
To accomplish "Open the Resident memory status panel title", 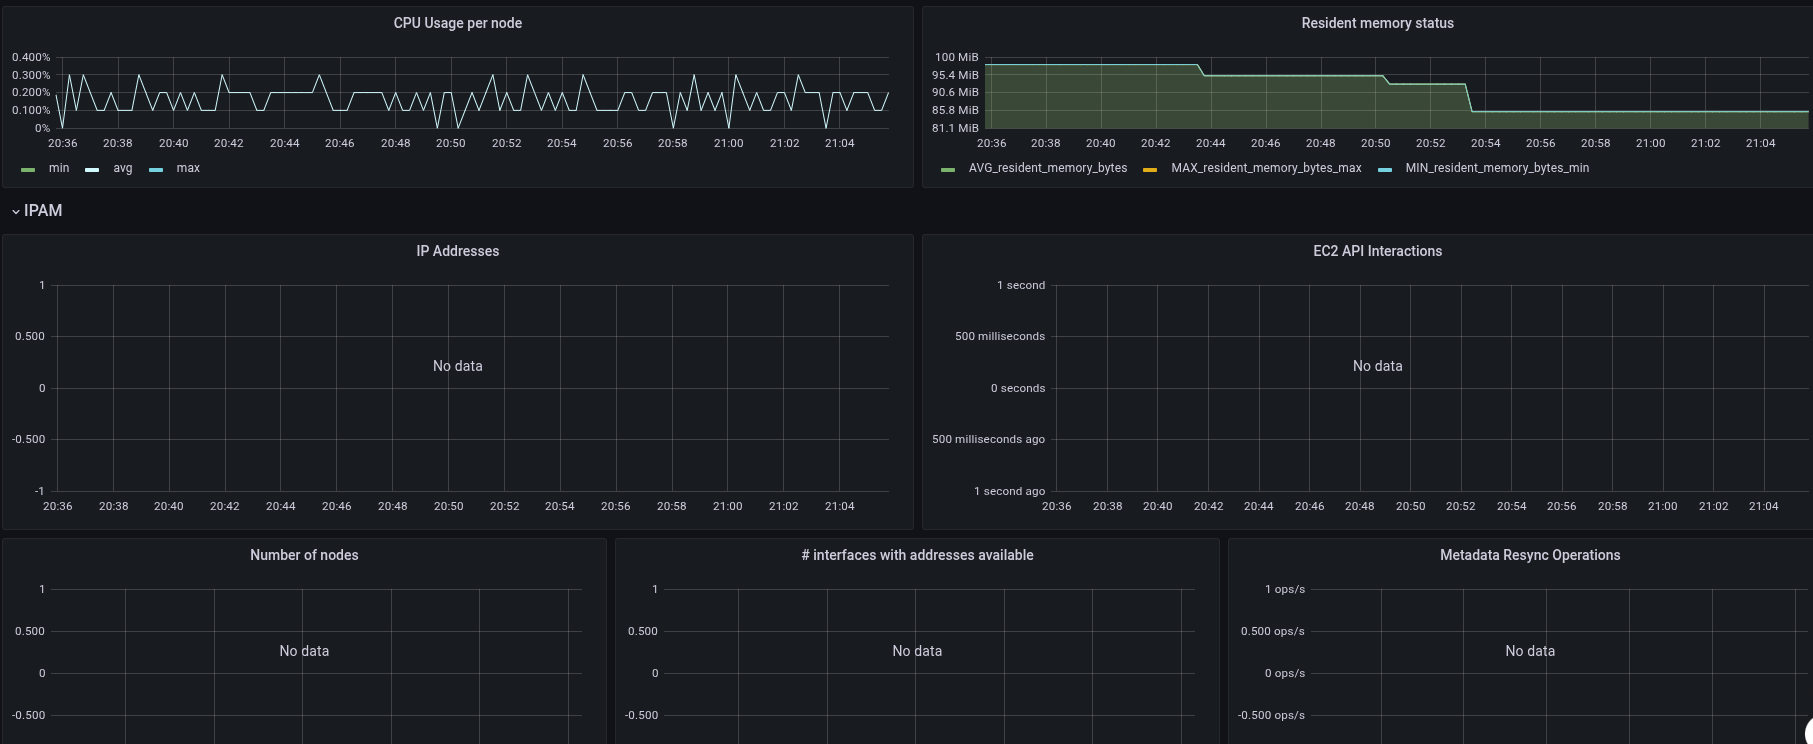I will click(x=1377, y=23).
